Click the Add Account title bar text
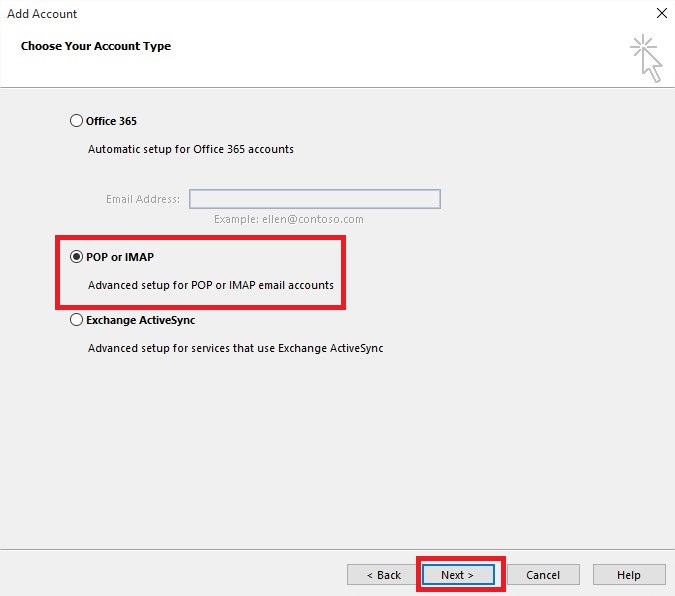The height and width of the screenshot is (596, 675). pos(42,14)
